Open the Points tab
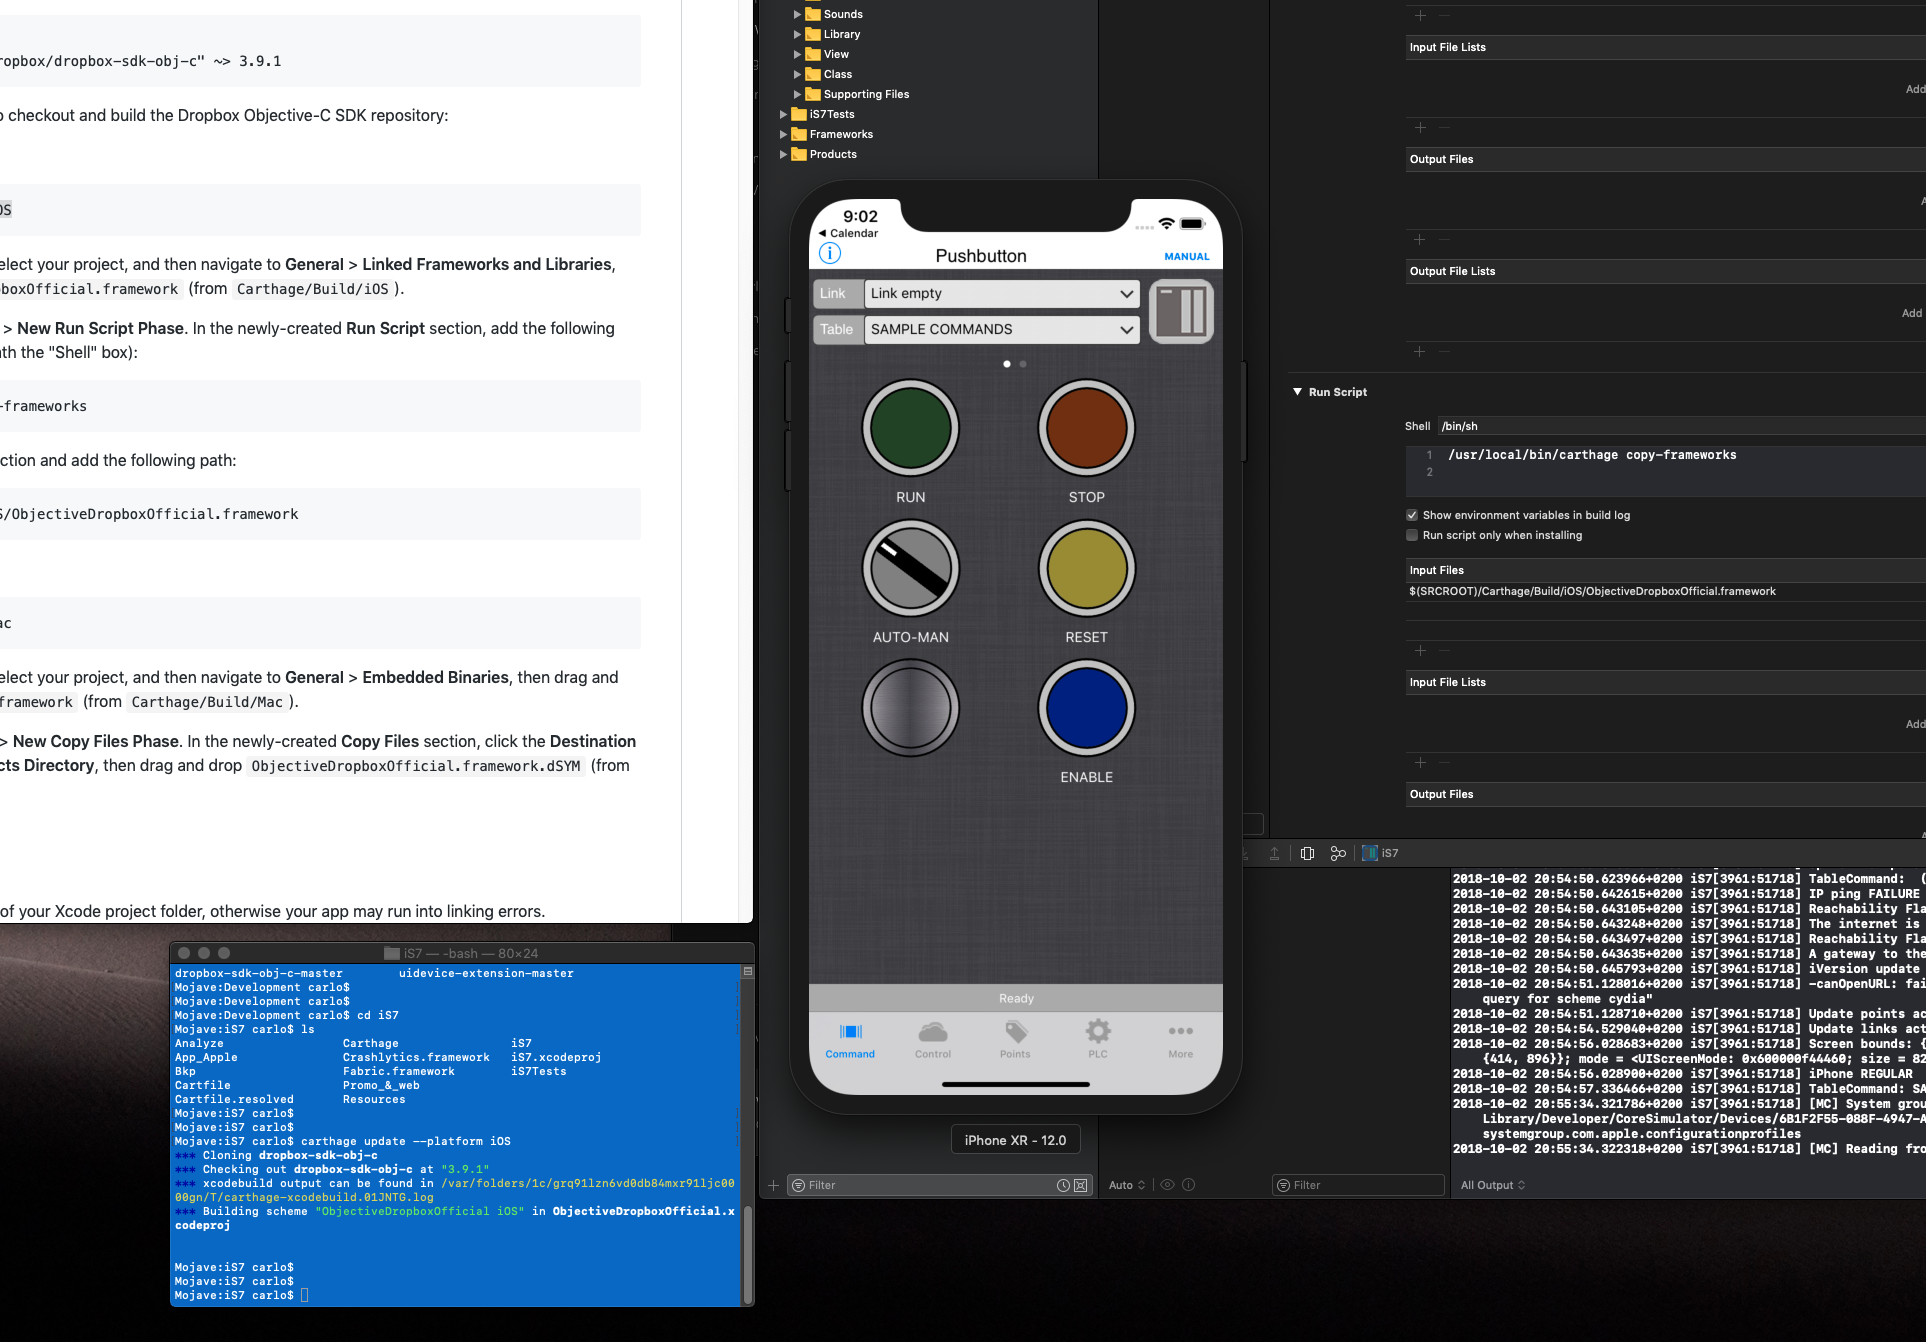Viewport: 1926px width, 1342px height. pos(1015,1040)
